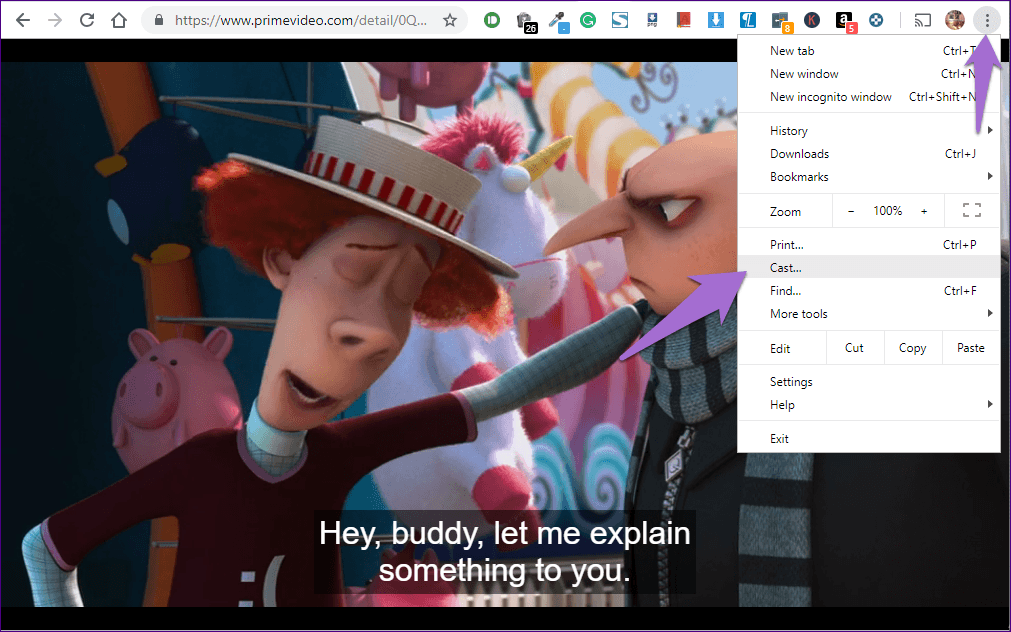
Task: Expand the History submenu
Action: click(x=868, y=131)
